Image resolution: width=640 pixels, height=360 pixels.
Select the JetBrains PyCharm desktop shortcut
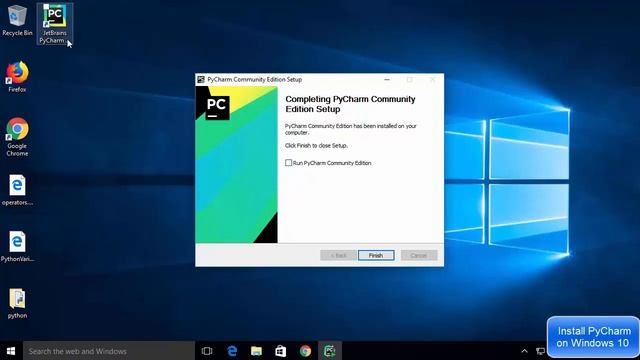(55, 24)
